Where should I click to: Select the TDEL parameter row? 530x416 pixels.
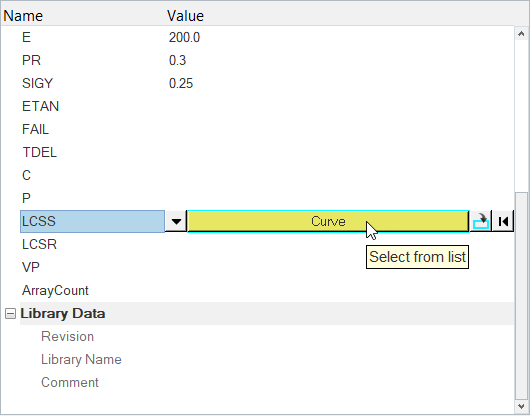pos(267,152)
